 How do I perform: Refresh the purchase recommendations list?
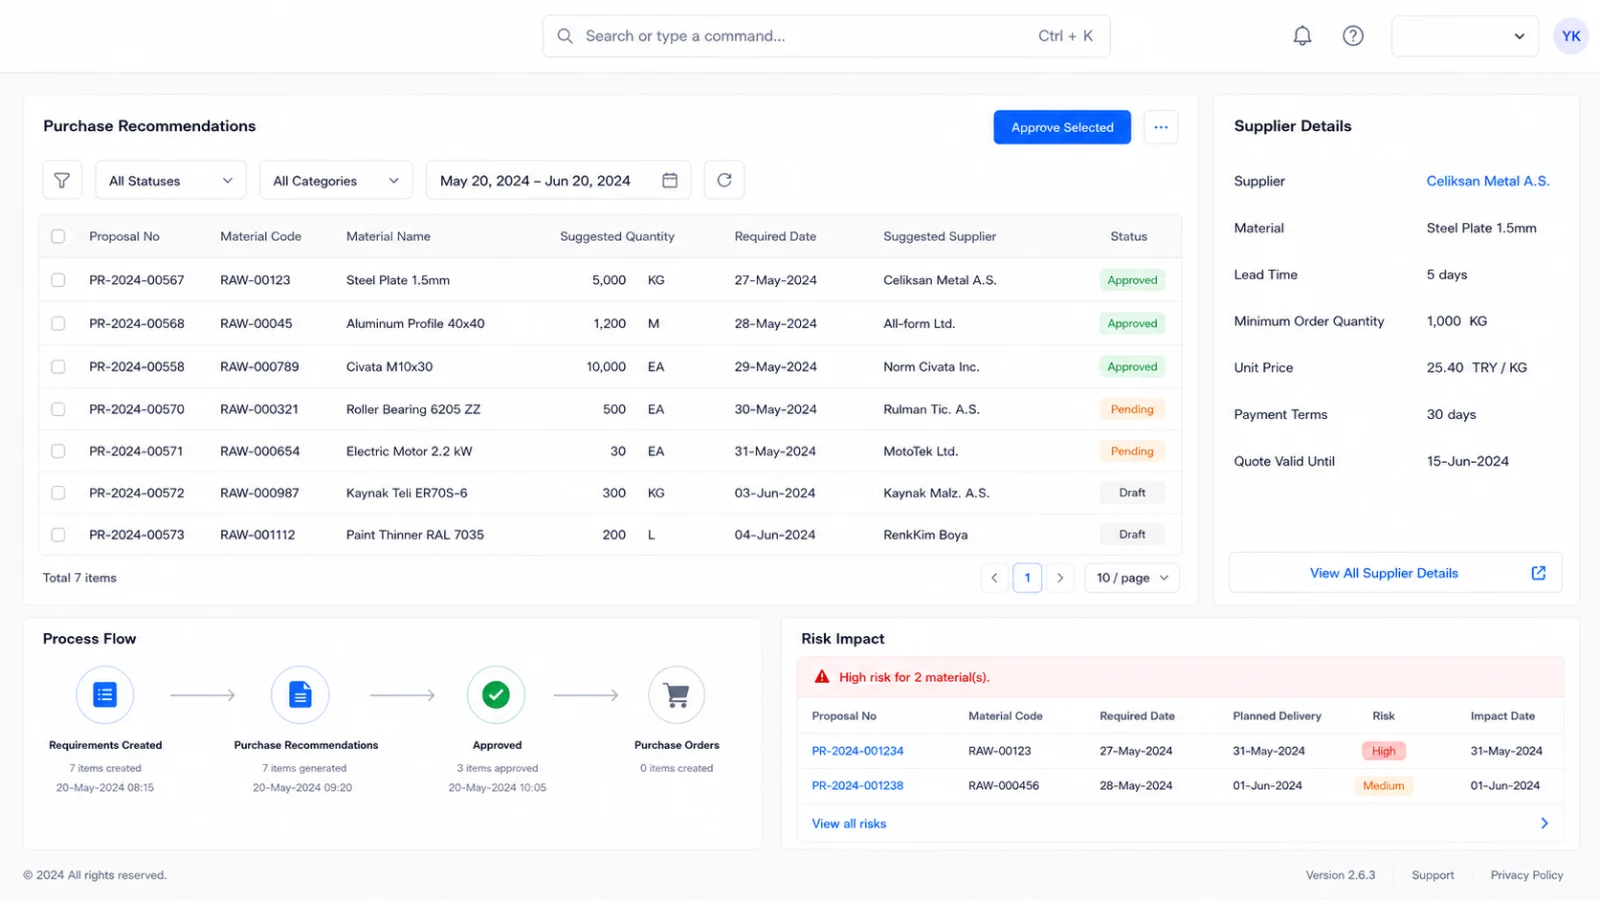tap(724, 180)
